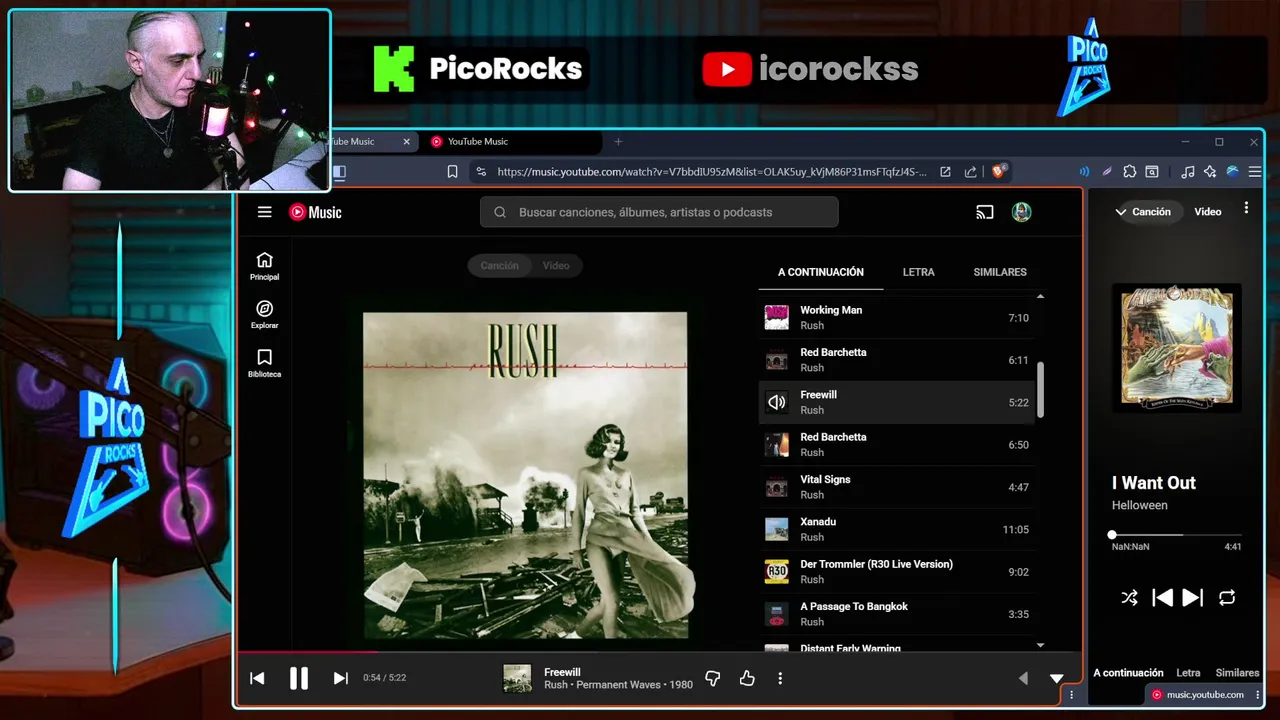Screen dimensions: 1280x720
Task: Open side panel Letra tab
Action: click(x=1188, y=673)
